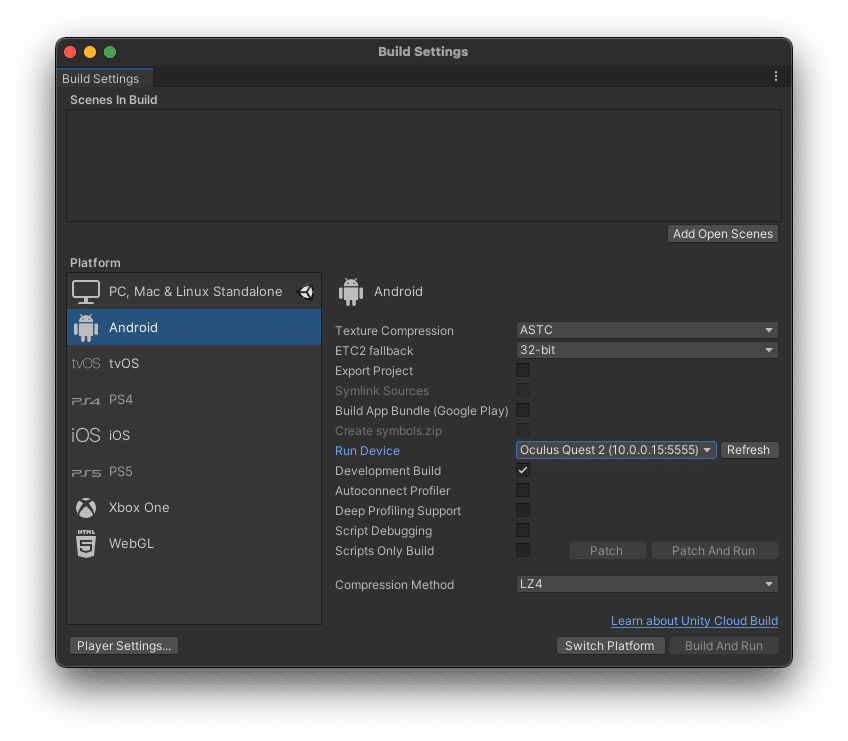Open the Run Device Oculus Quest 2 dropdown
848x741 pixels.
616,450
